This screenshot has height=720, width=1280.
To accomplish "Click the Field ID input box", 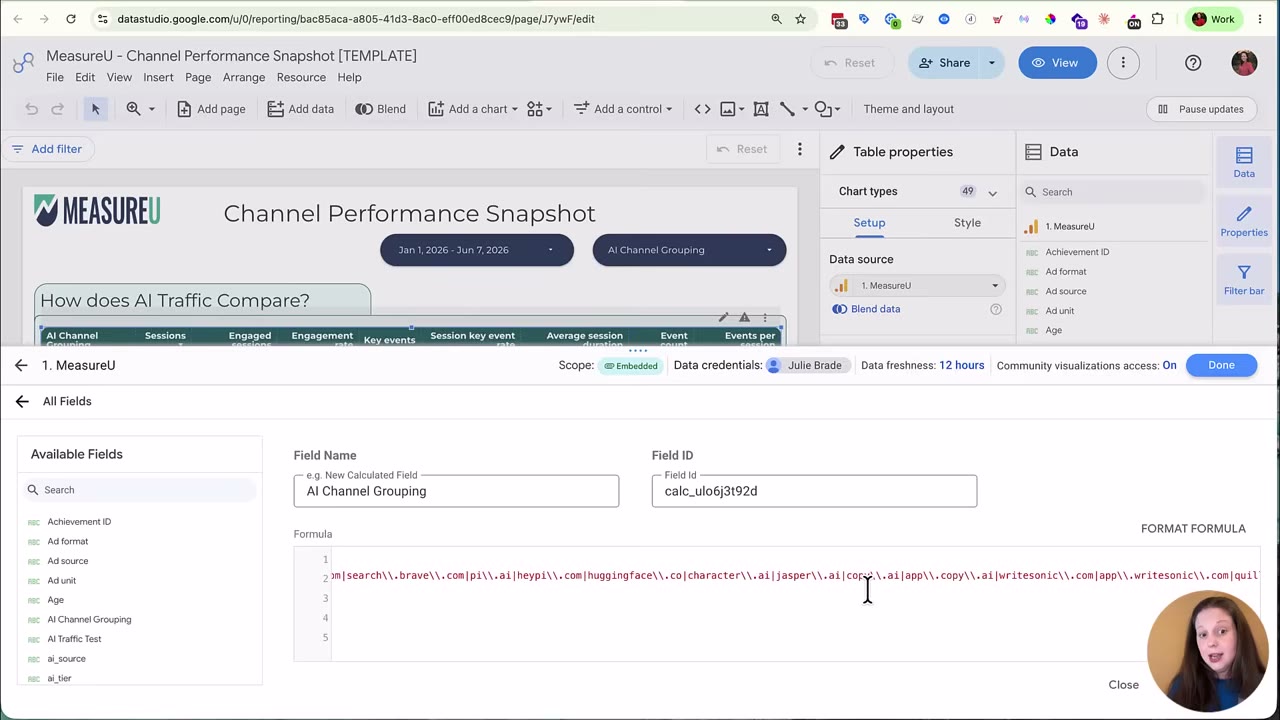I will [814, 491].
